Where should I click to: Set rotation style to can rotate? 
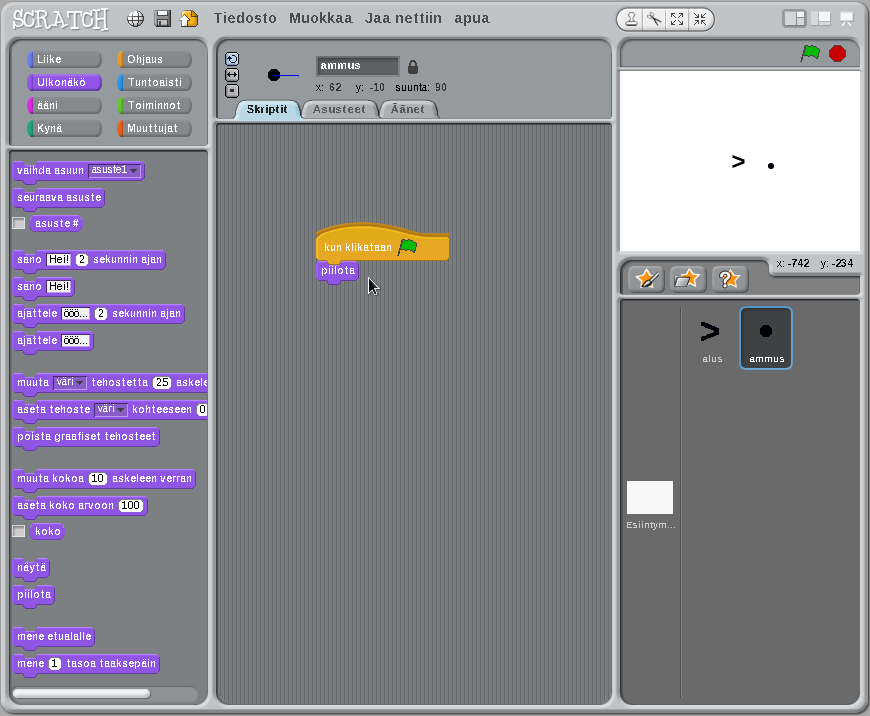click(x=232, y=59)
